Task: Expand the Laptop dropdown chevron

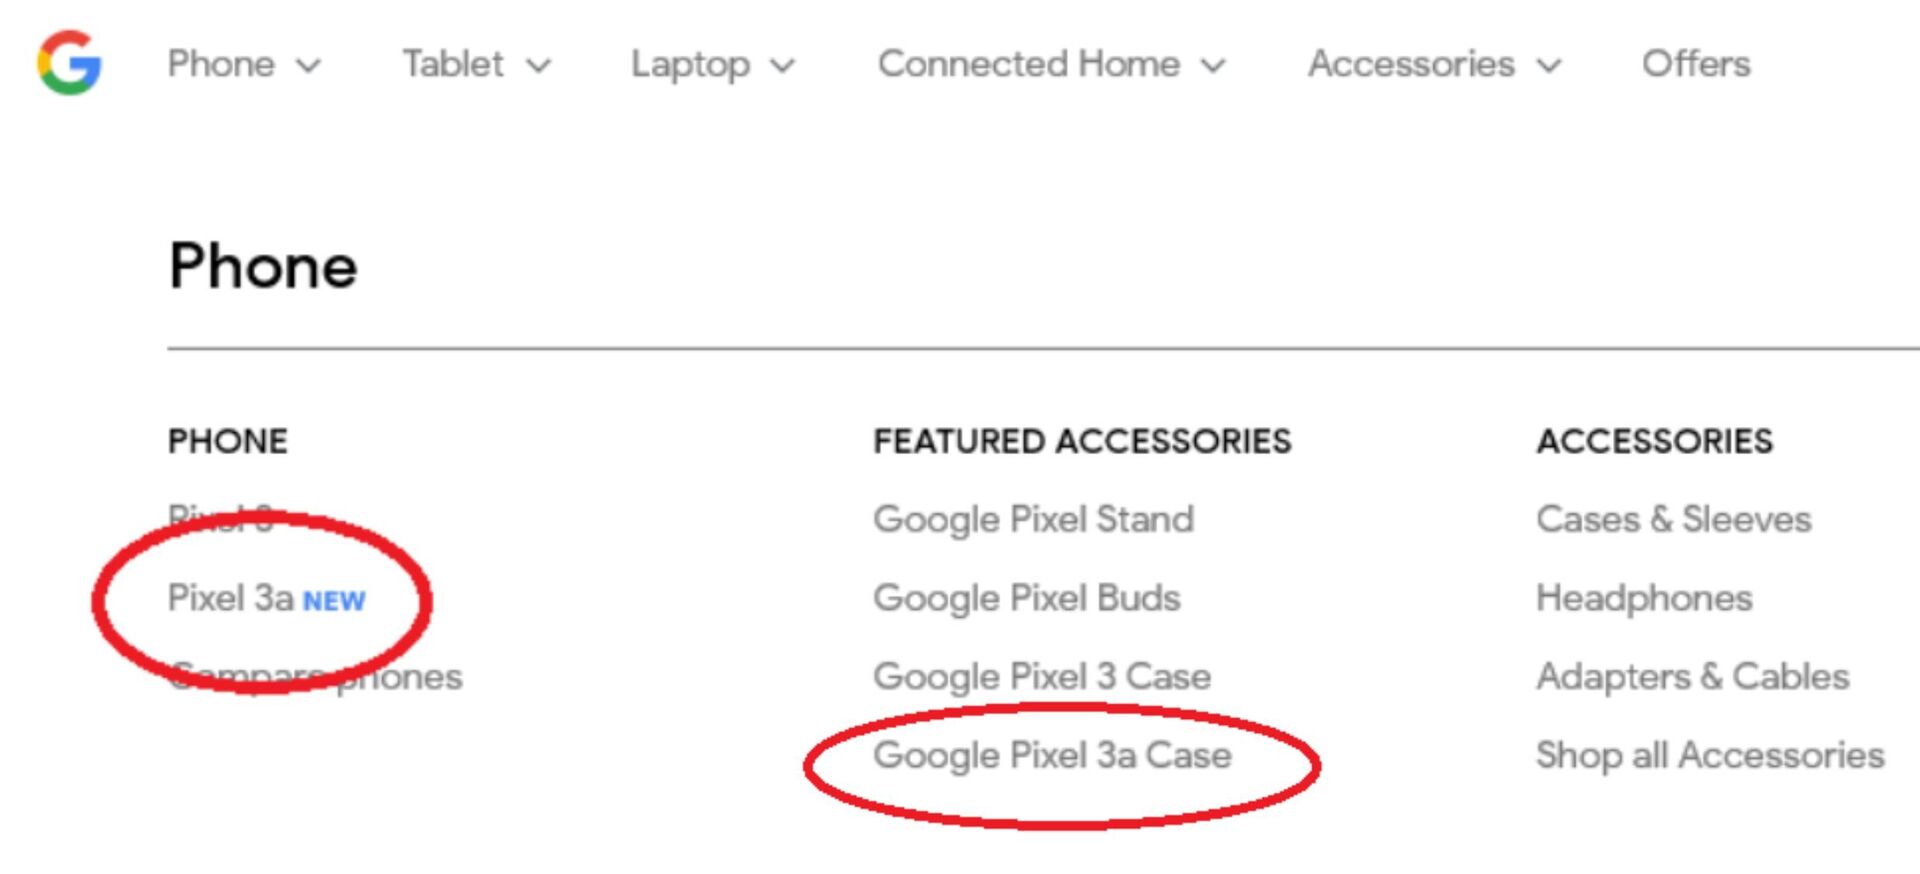Action: click(783, 66)
